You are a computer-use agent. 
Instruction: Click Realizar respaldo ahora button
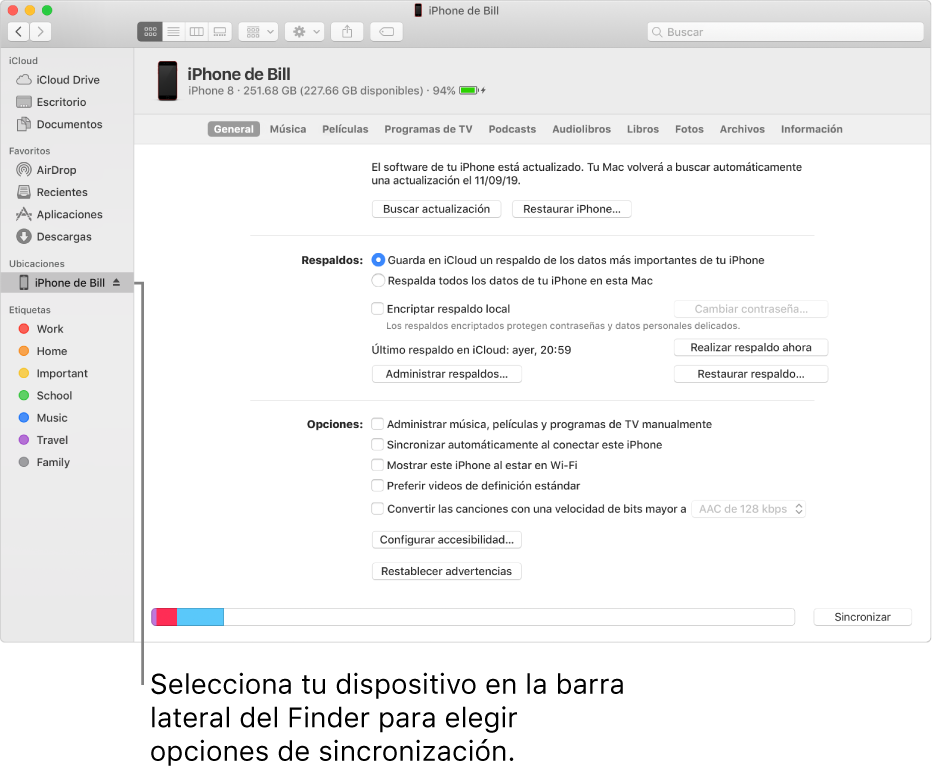[751, 347]
